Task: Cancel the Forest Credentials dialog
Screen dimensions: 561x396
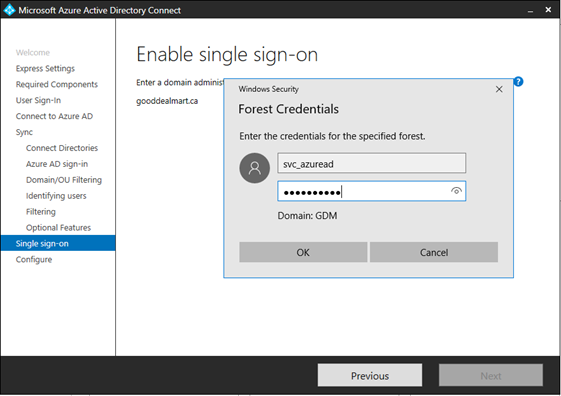Action: (434, 252)
